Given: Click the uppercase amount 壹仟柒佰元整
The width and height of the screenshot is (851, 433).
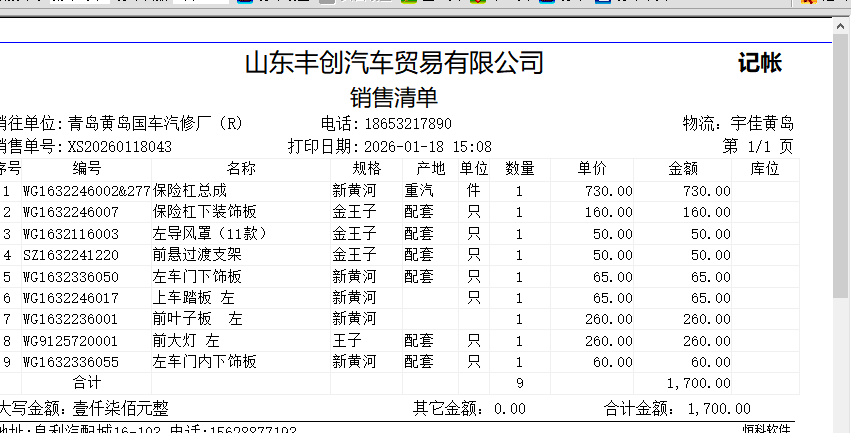Looking at the screenshot, I should [121, 408].
